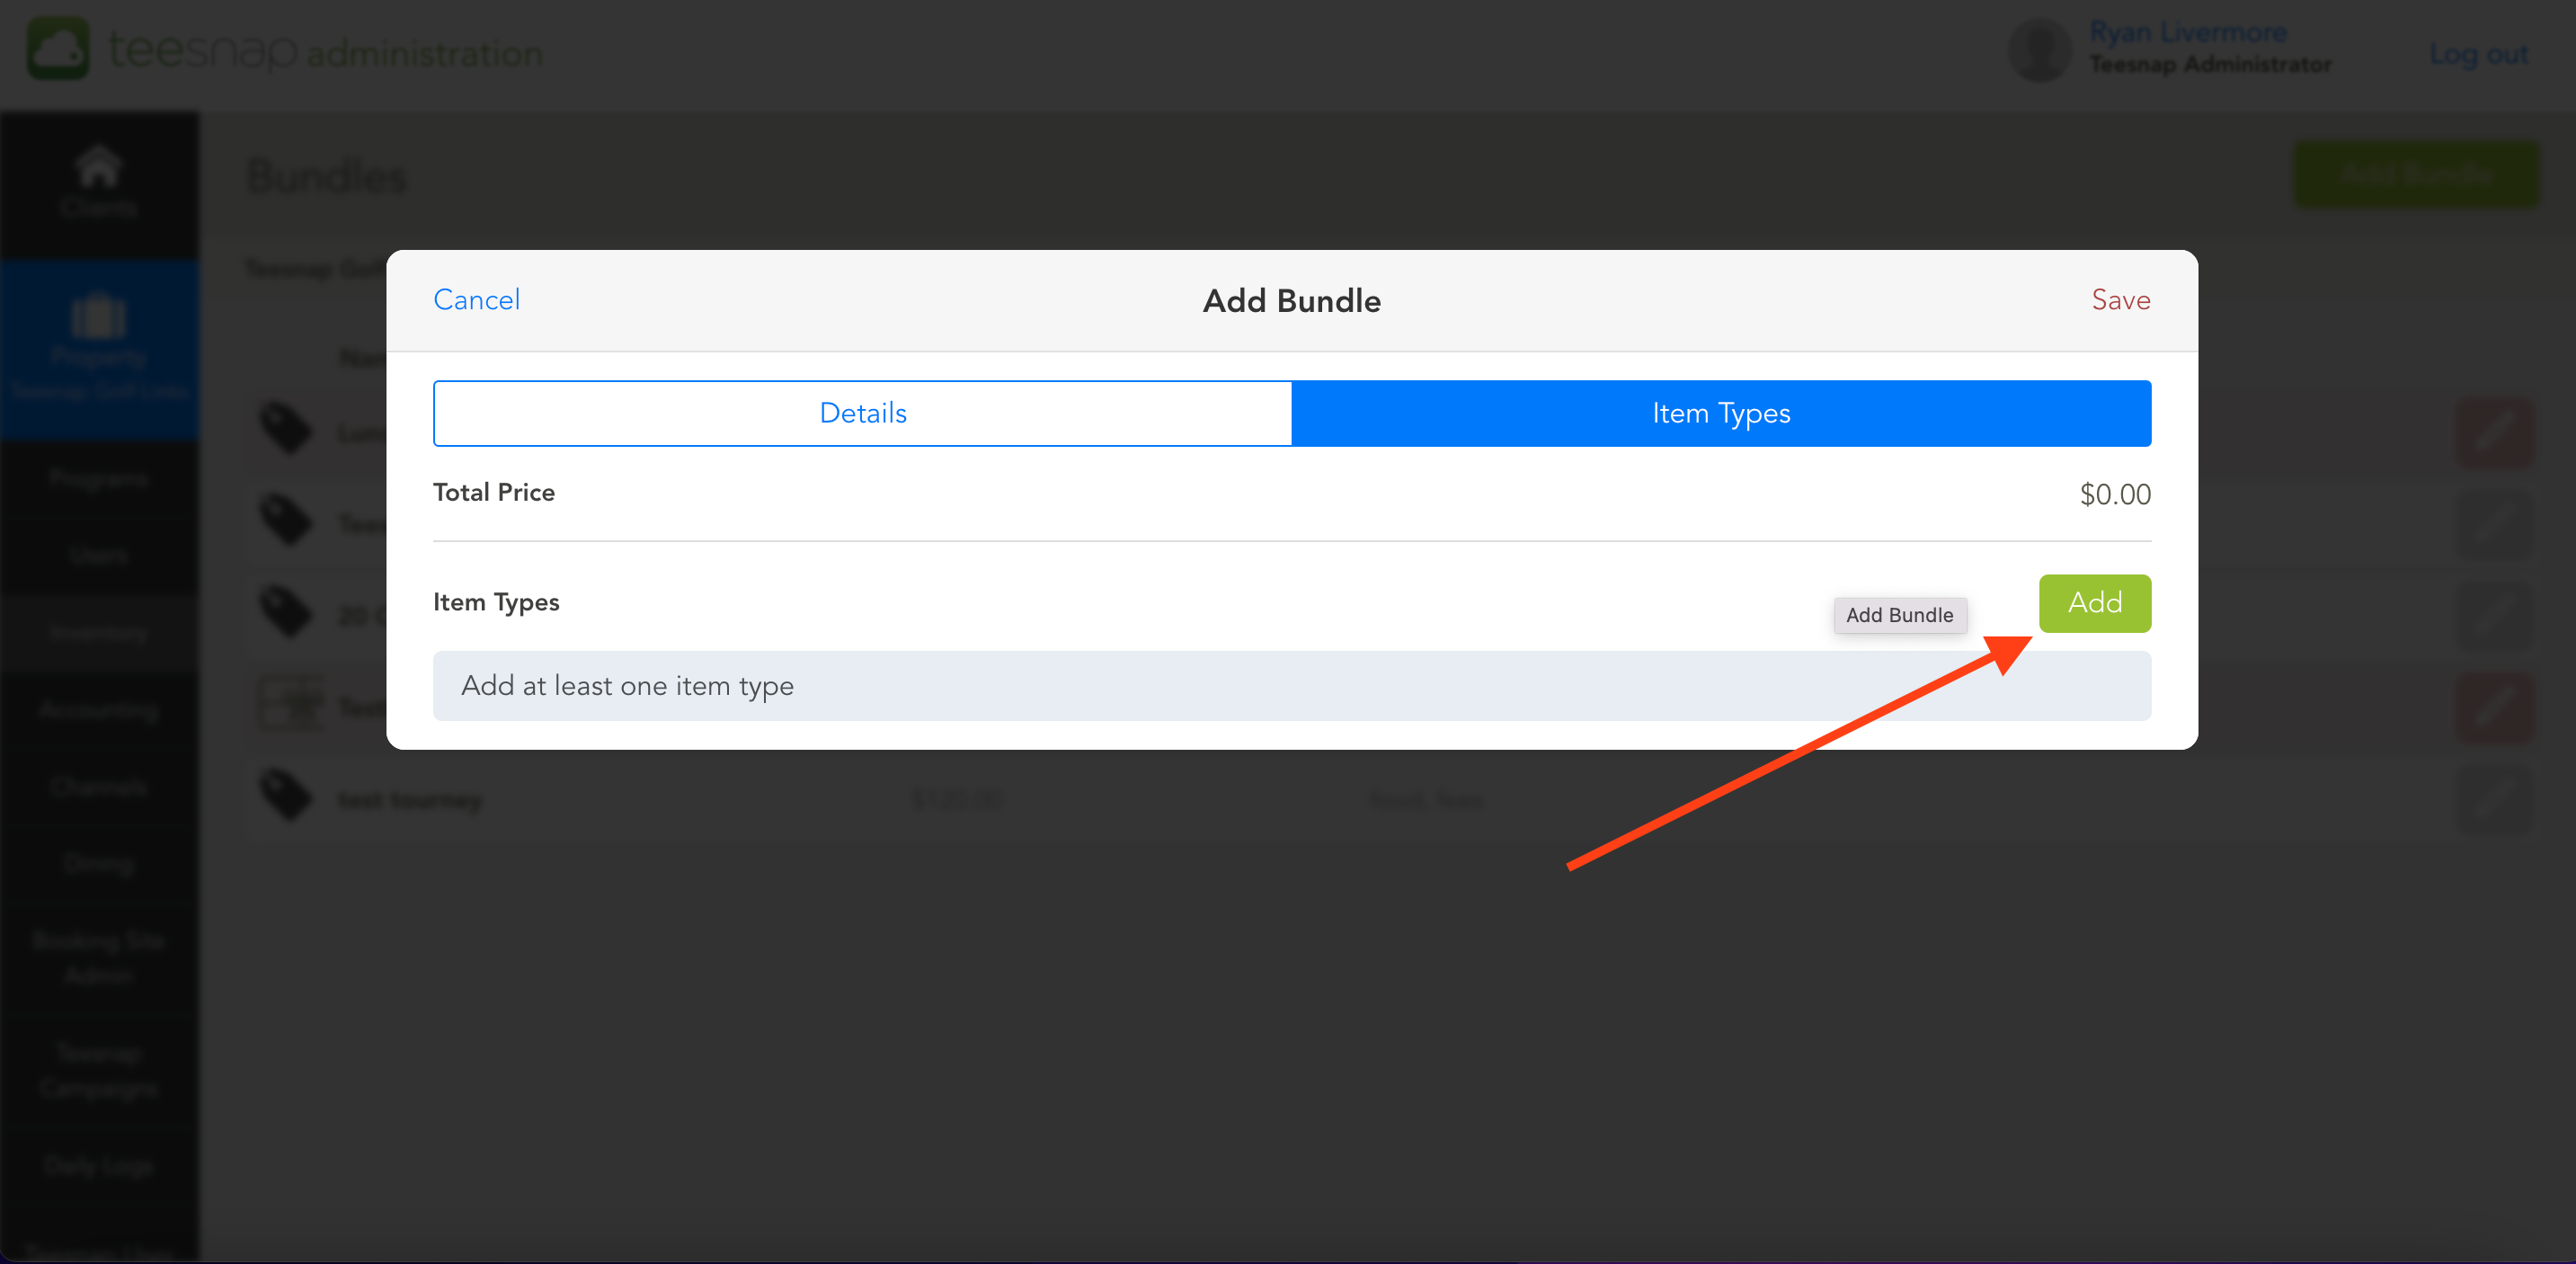Open Teesnap Campaigns in the sidebar

click(99, 1070)
